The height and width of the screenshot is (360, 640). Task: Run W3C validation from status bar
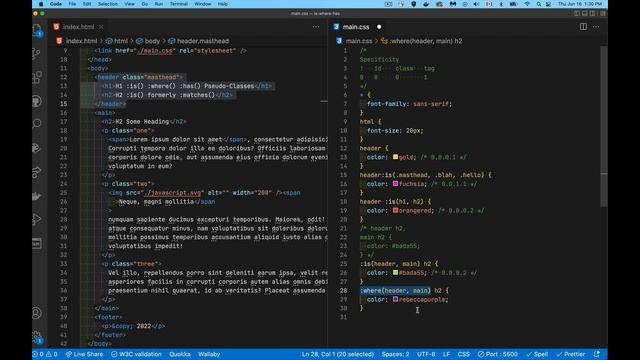point(137,354)
